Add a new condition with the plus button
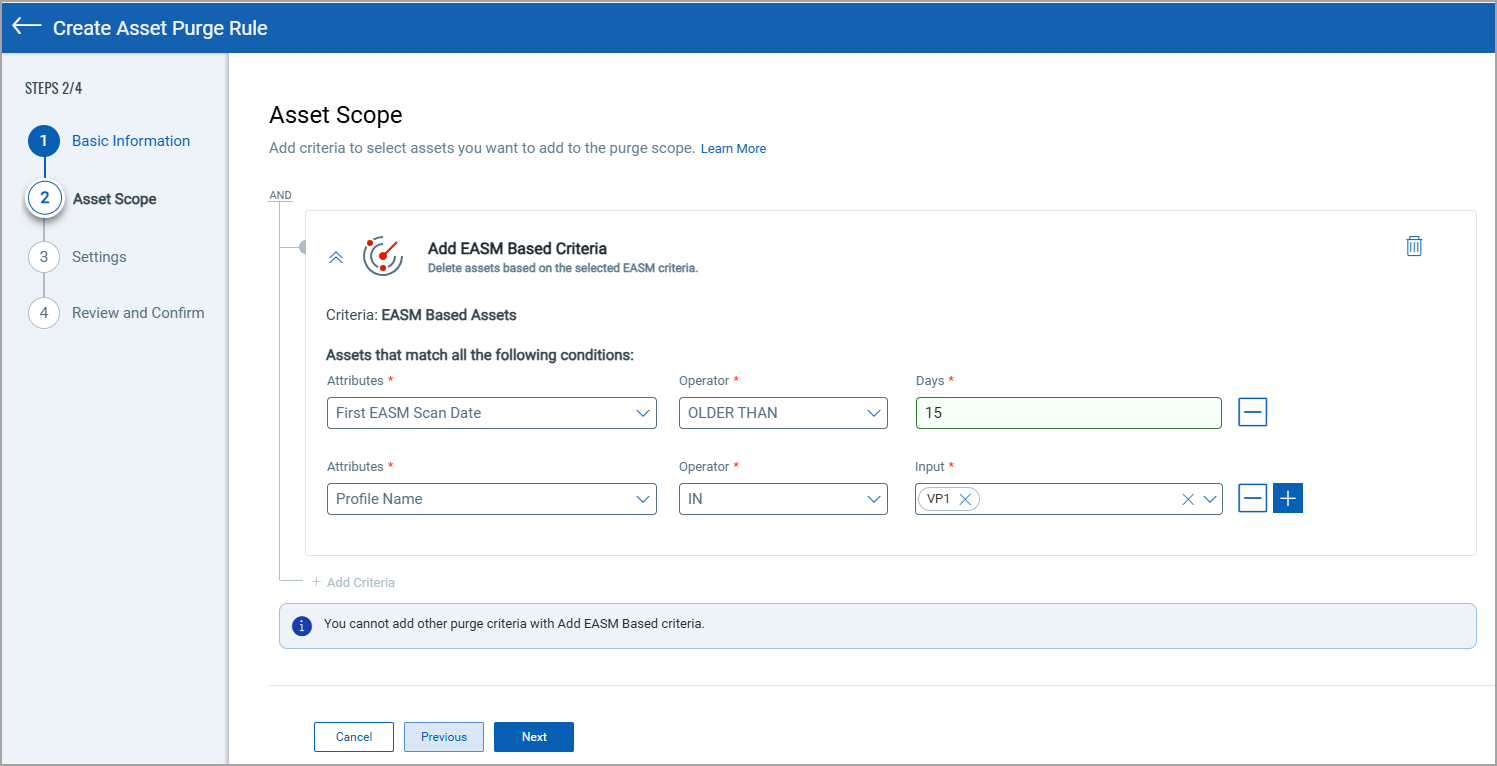The image size is (1497, 766). [x=1287, y=497]
